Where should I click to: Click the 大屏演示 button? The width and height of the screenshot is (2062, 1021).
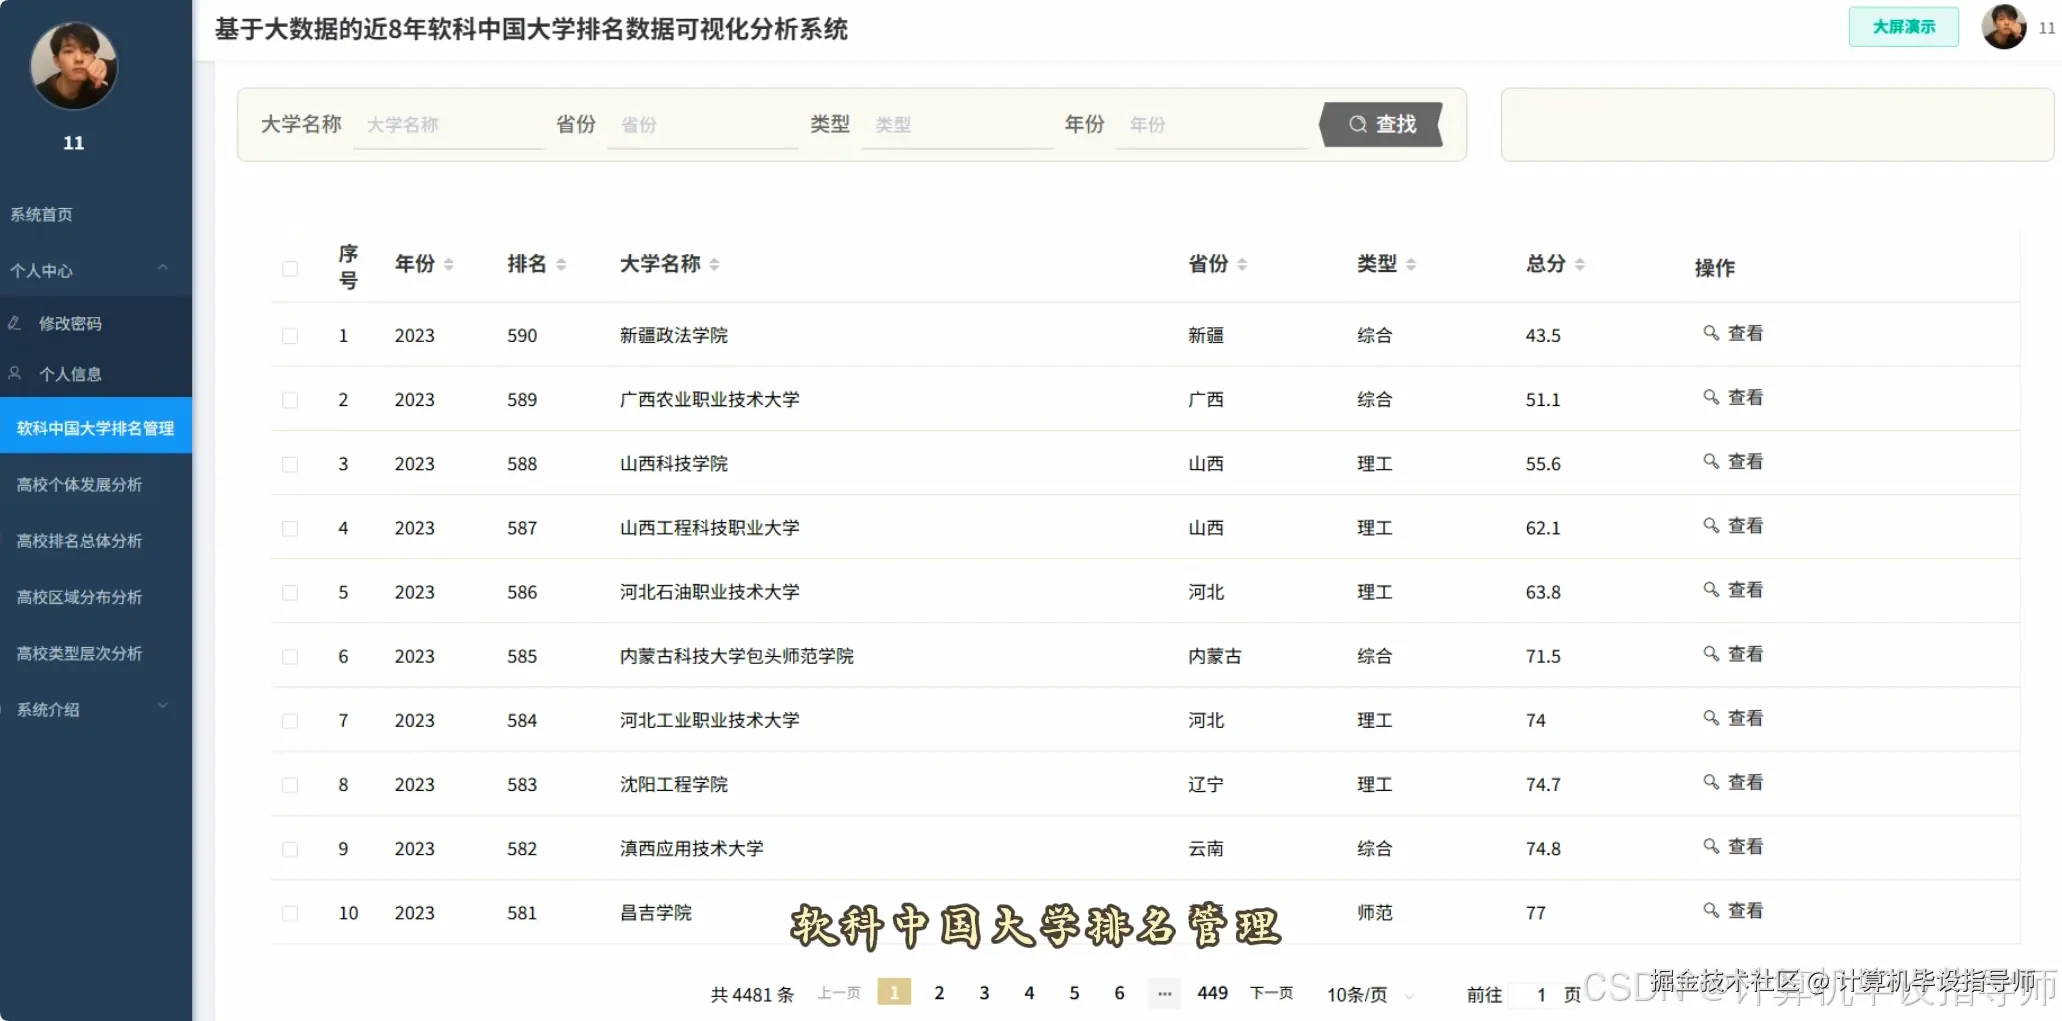point(1903,27)
